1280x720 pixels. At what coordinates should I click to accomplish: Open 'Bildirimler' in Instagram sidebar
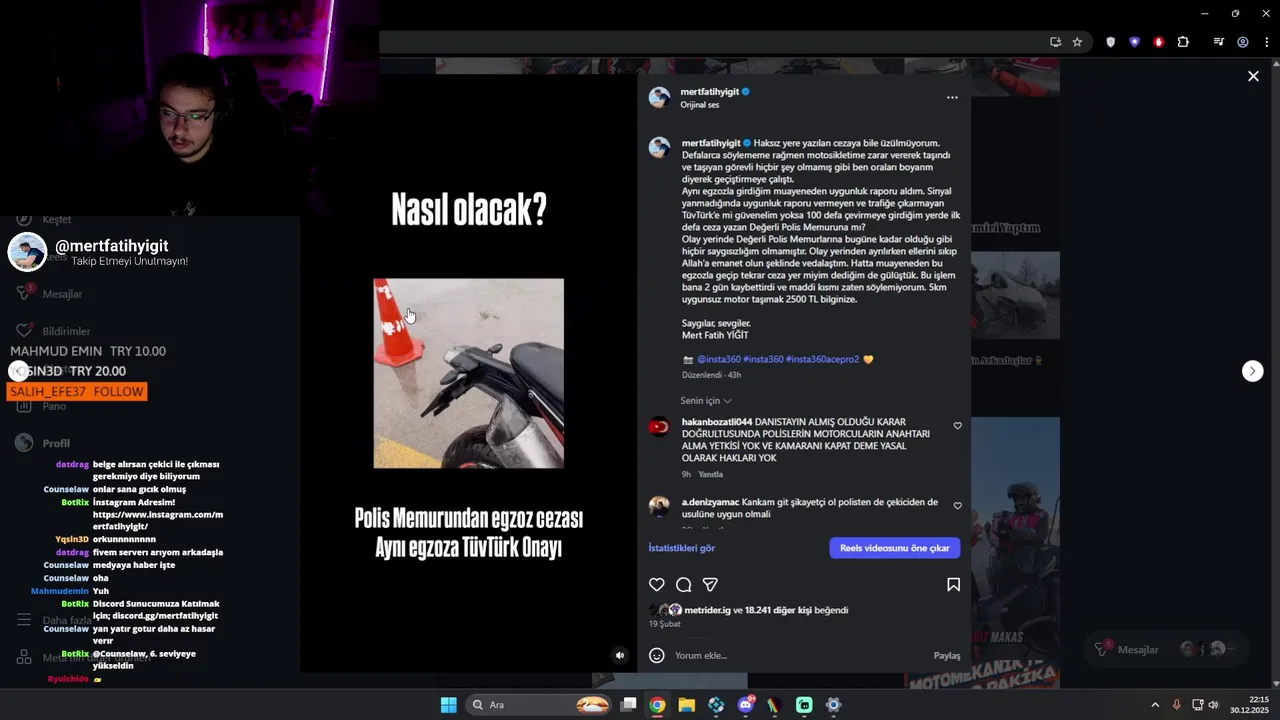pyautogui.click(x=66, y=331)
